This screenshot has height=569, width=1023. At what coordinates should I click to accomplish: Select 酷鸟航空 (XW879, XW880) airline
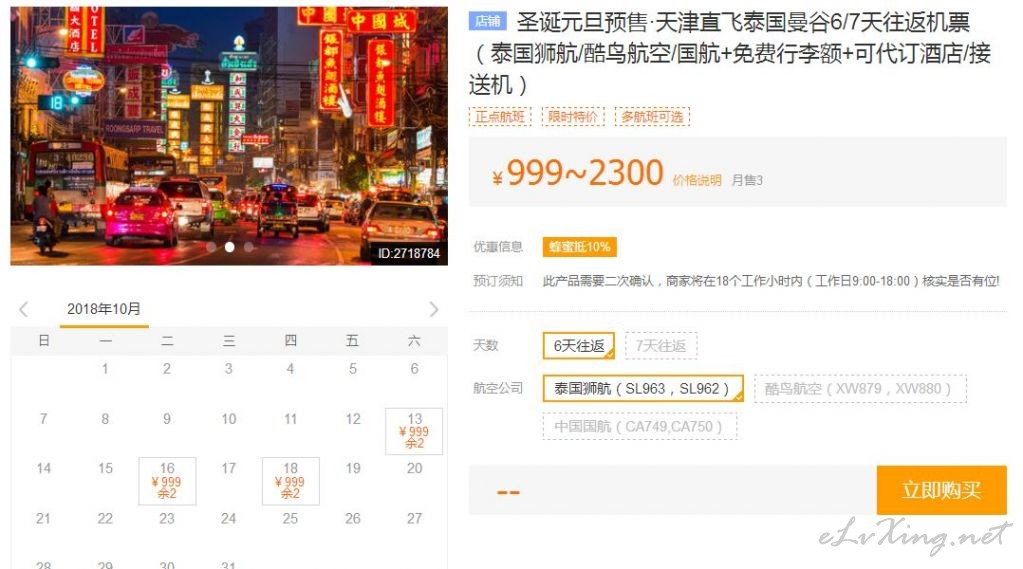pos(860,388)
